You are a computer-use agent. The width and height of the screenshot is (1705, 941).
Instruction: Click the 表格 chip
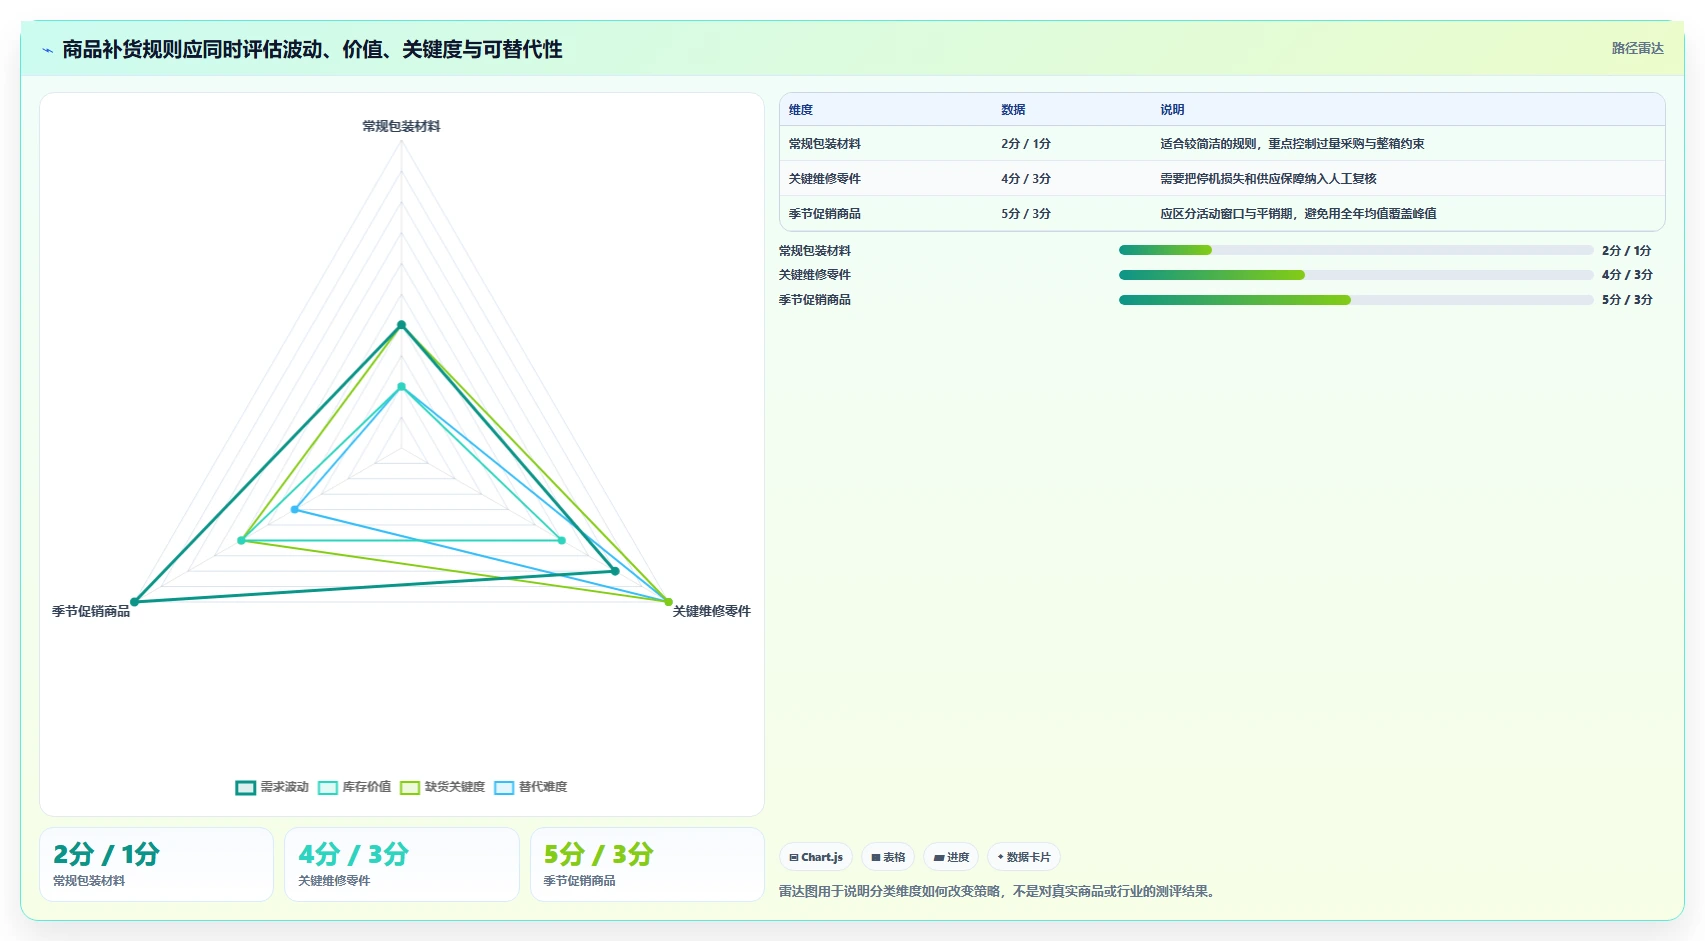tap(888, 857)
